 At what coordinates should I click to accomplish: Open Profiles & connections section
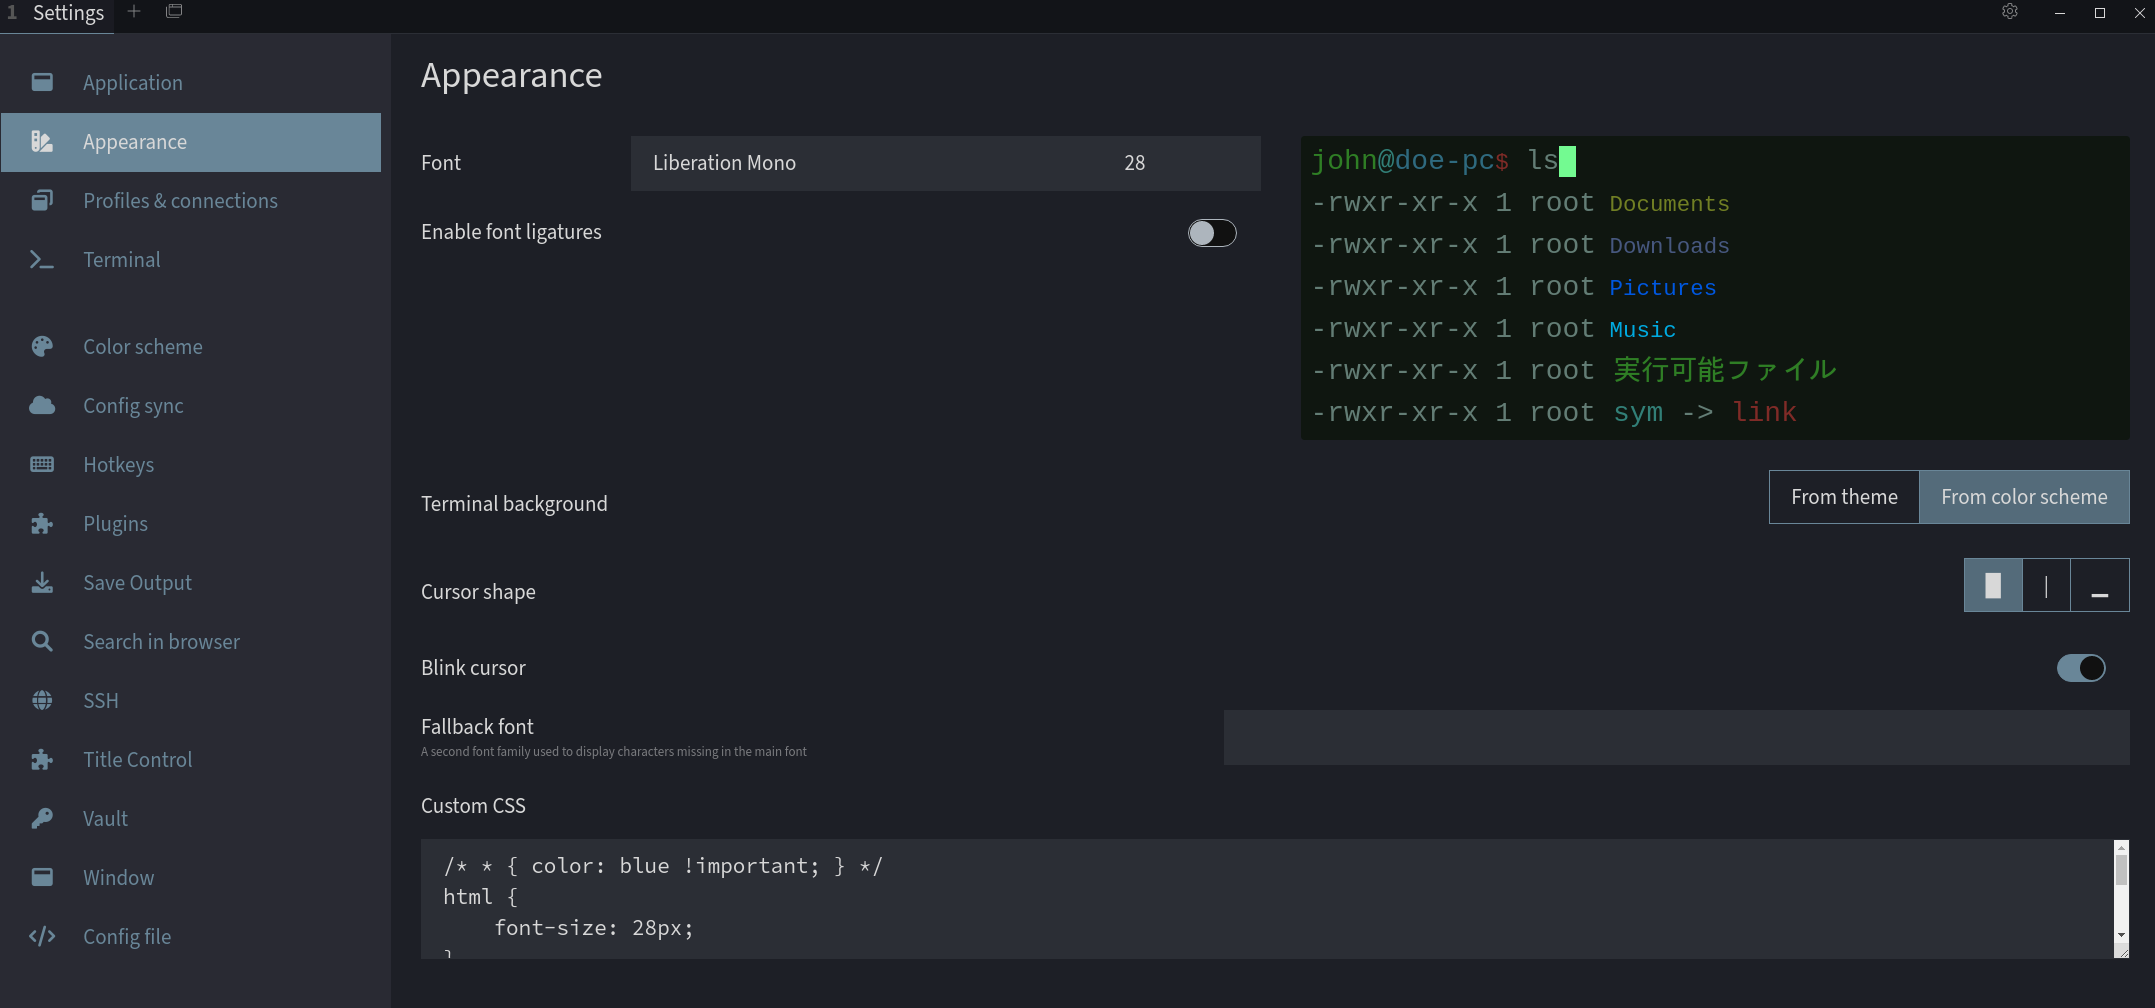(180, 201)
